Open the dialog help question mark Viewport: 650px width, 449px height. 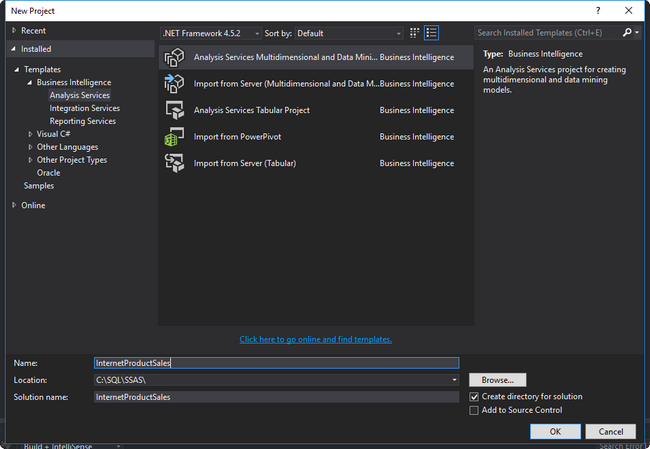click(x=598, y=11)
